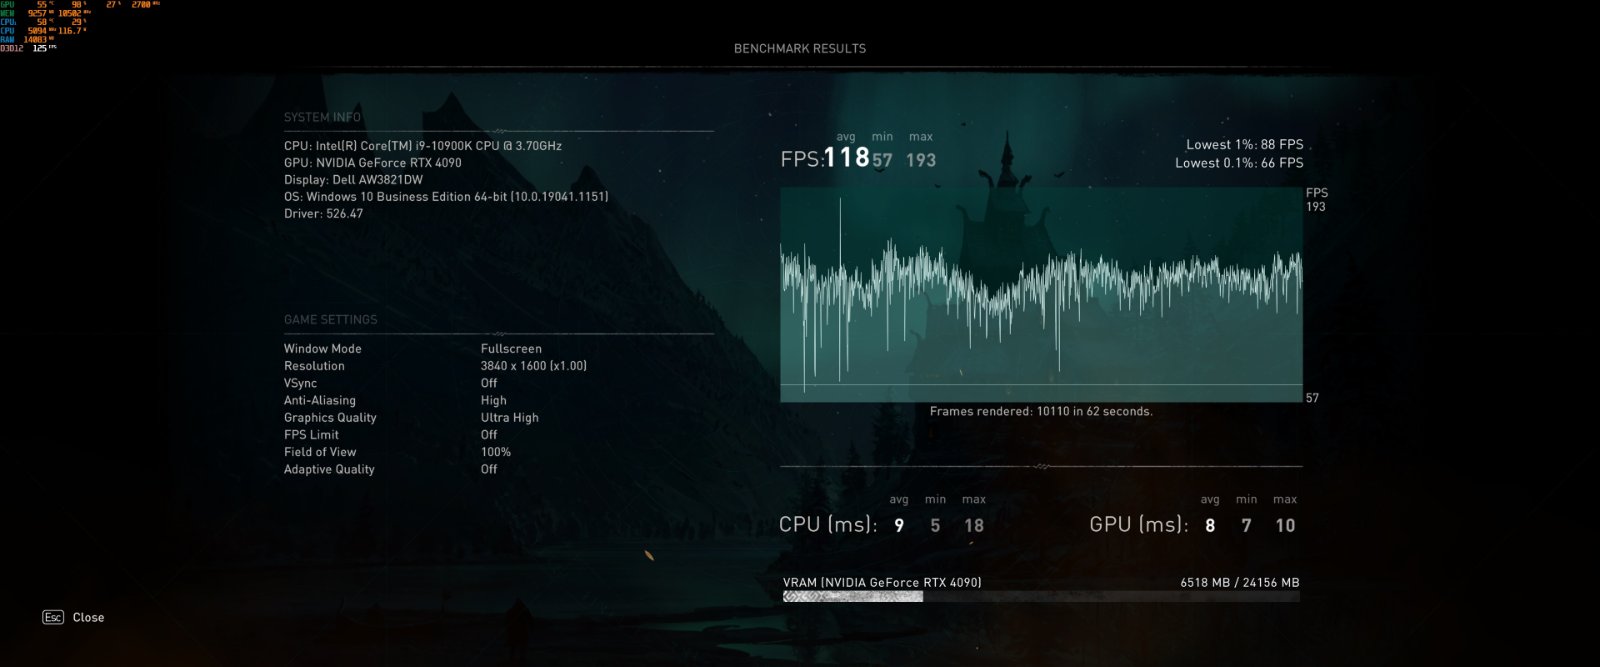Select the Driver 526.47 line
1600x667 pixels.
pos(323,214)
